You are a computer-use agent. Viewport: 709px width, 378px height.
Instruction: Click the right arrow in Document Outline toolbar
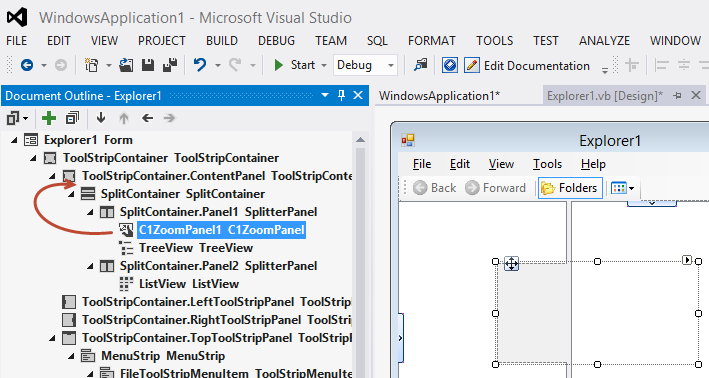click(169, 118)
